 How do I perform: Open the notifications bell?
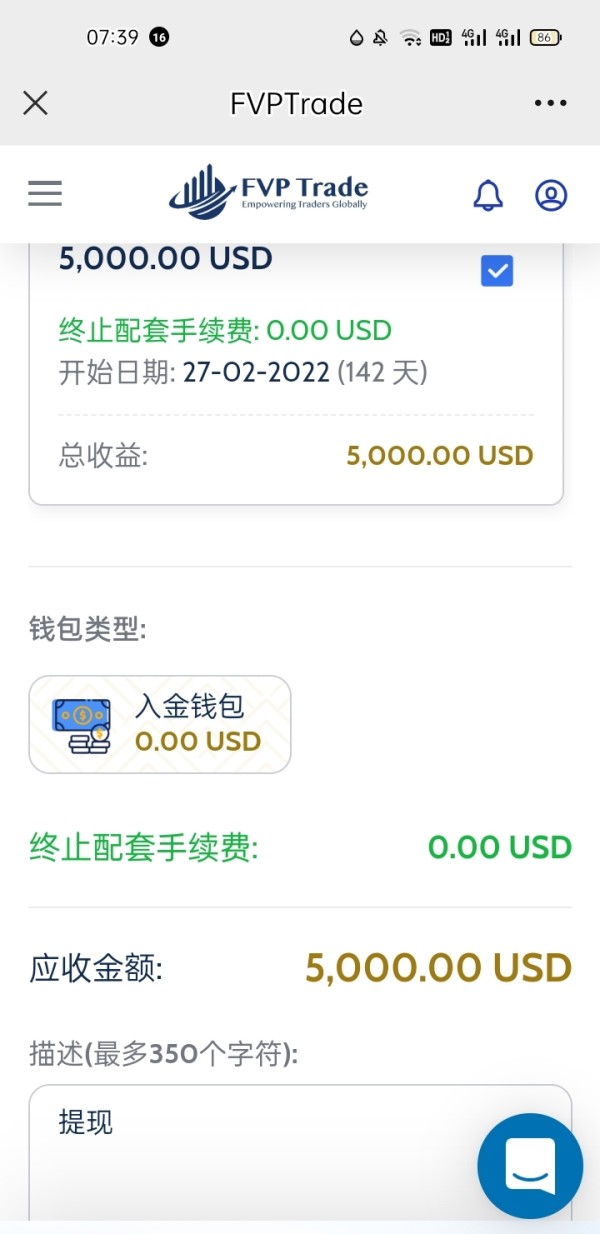click(488, 195)
